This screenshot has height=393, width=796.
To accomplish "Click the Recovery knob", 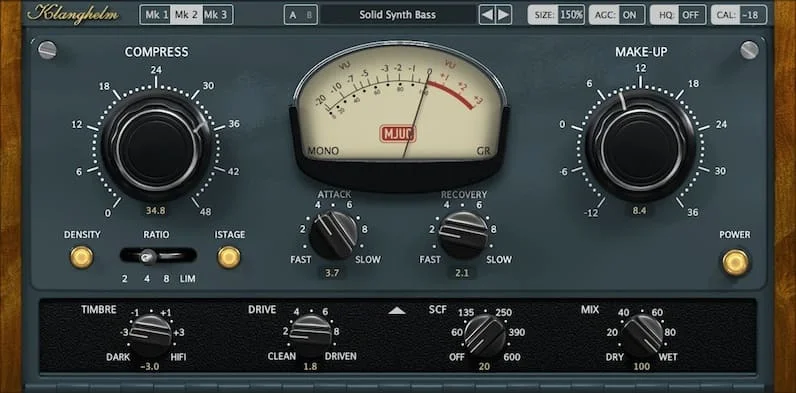I will pyautogui.click(x=463, y=235).
